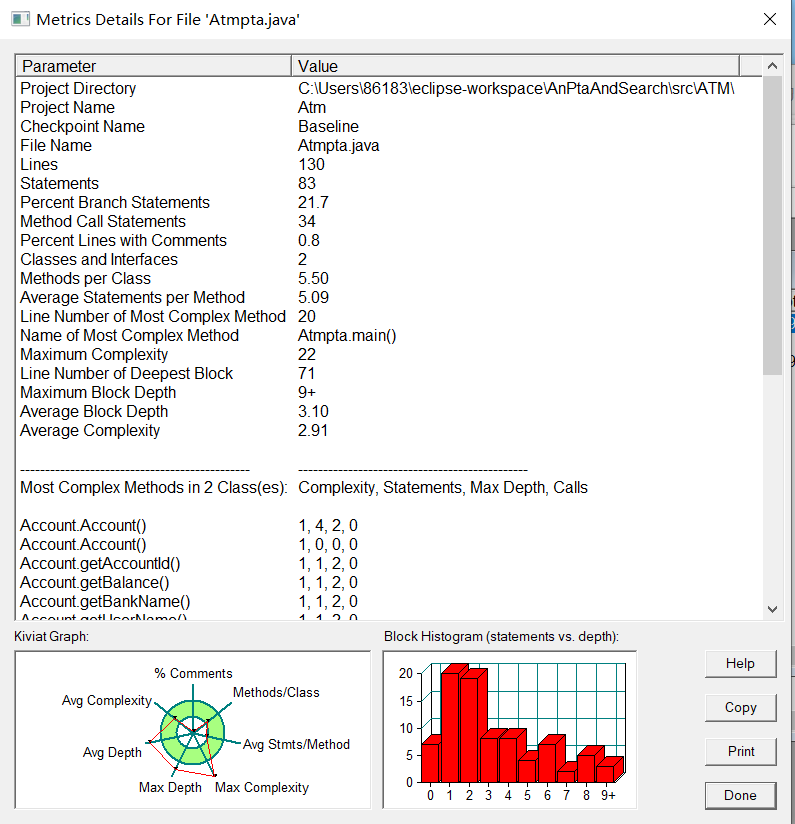This screenshot has height=824, width=795.
Task: Click the Avg Stmts/Method Kiviat label
Action: (296, 744)
